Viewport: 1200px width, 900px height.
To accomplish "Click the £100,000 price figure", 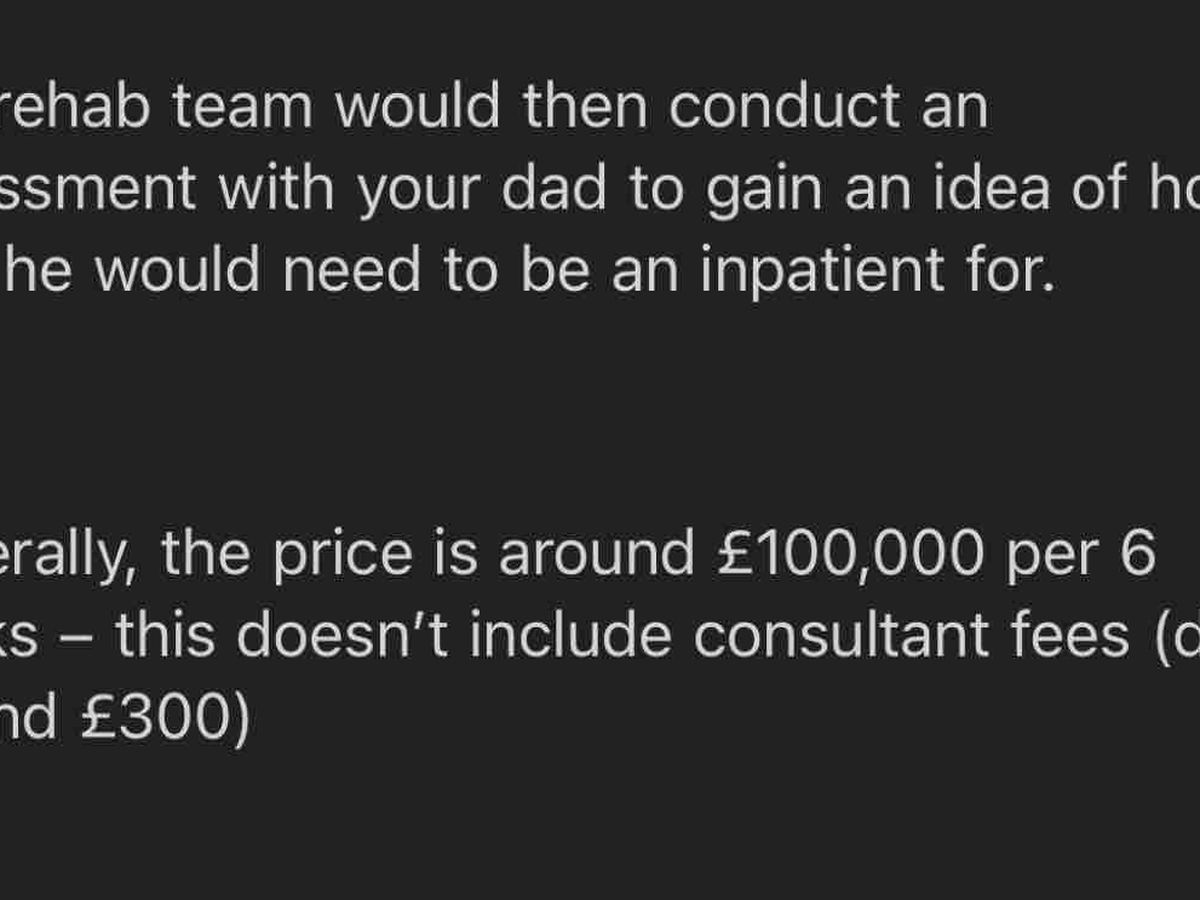I will [x=848, y=556].
